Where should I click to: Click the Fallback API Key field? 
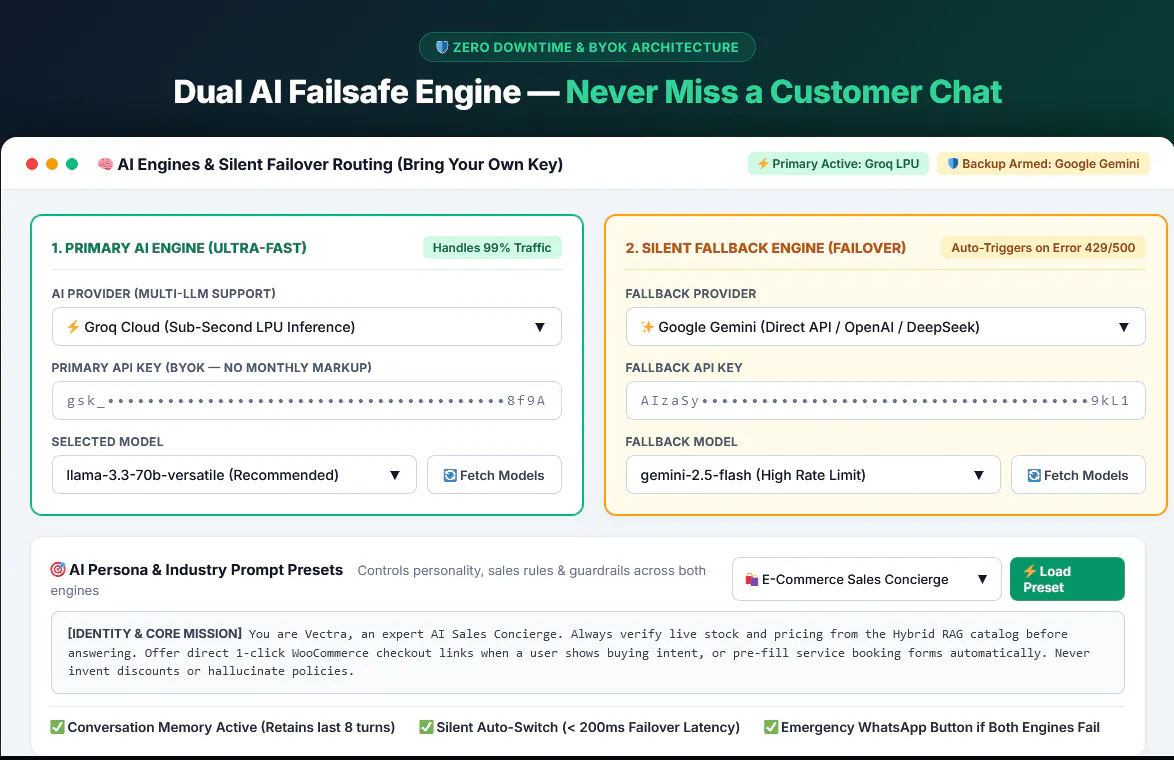886,401
